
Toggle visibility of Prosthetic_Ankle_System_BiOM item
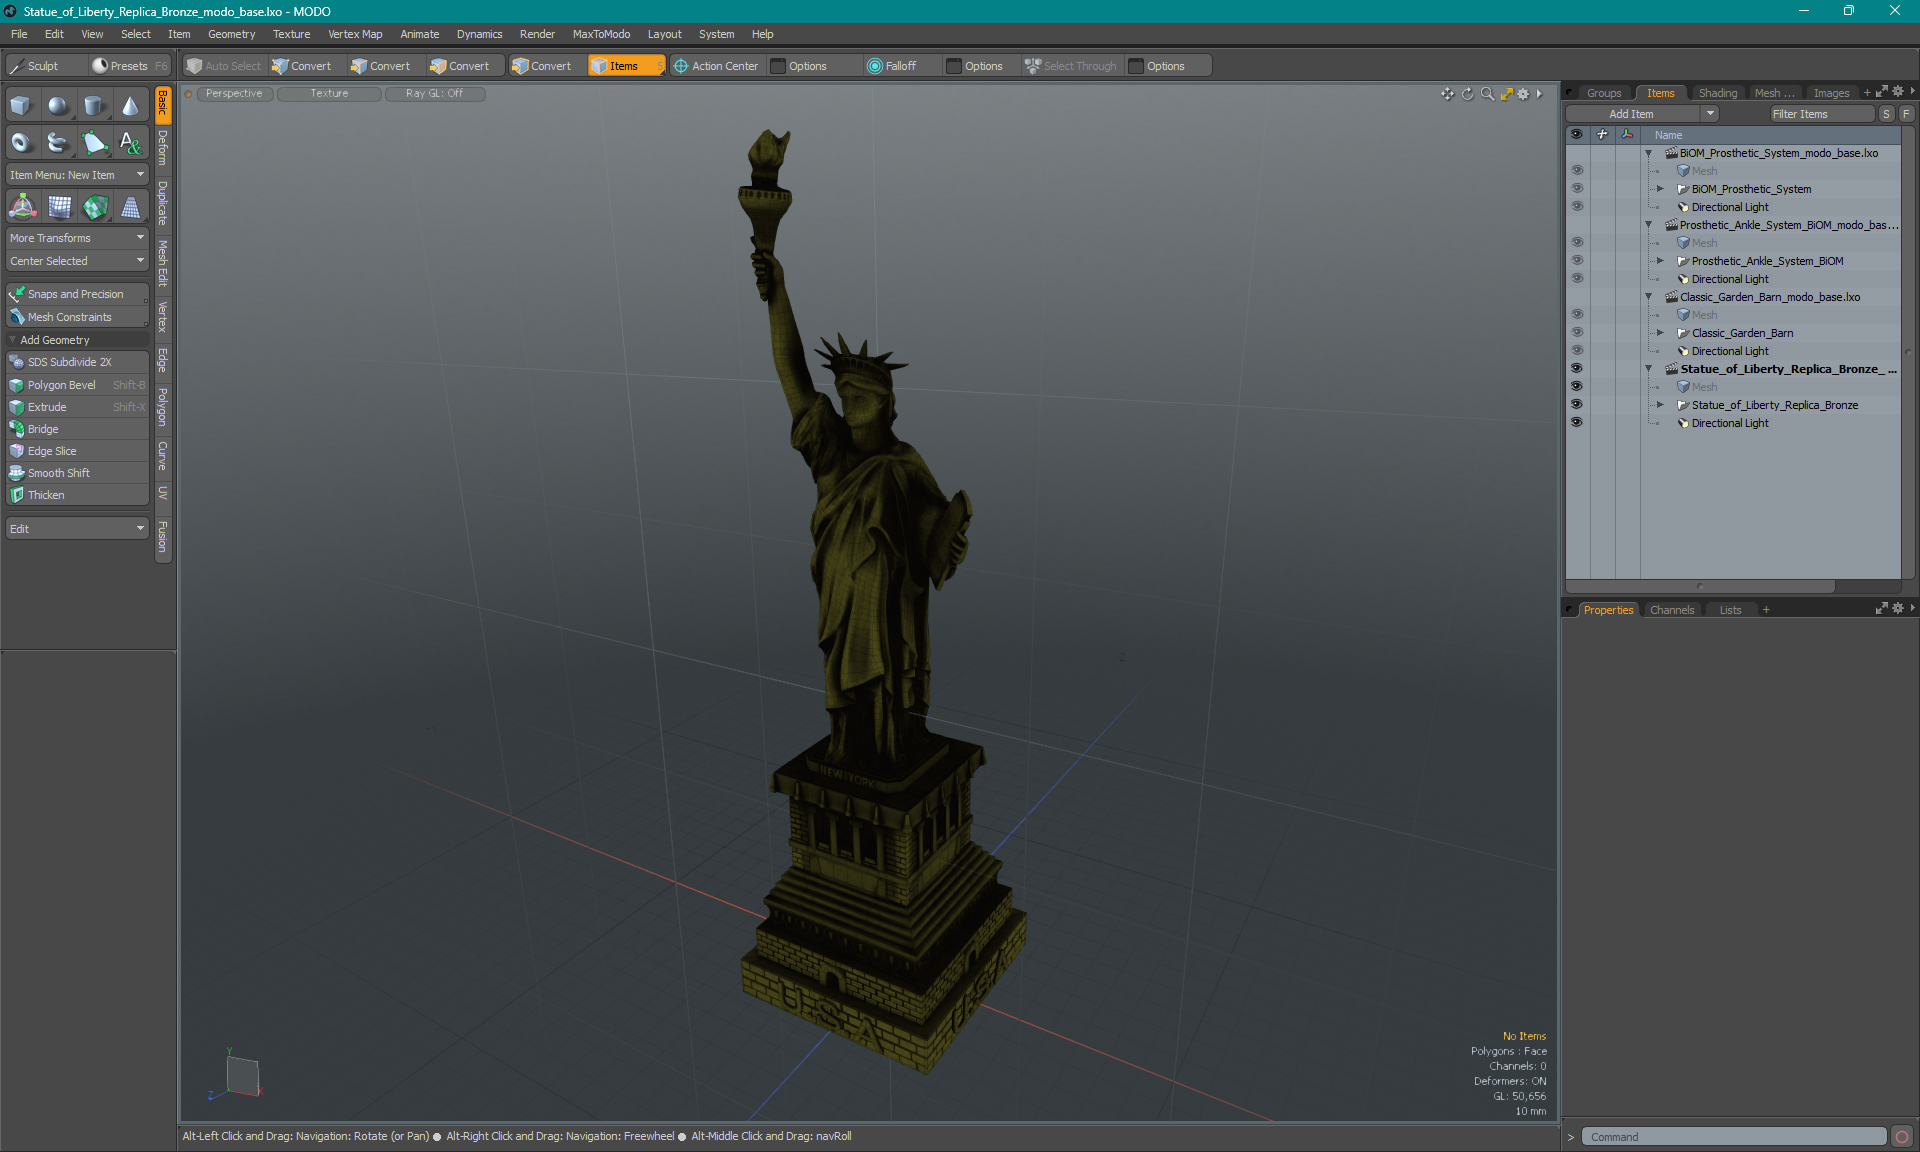[x=1577, y=261]
